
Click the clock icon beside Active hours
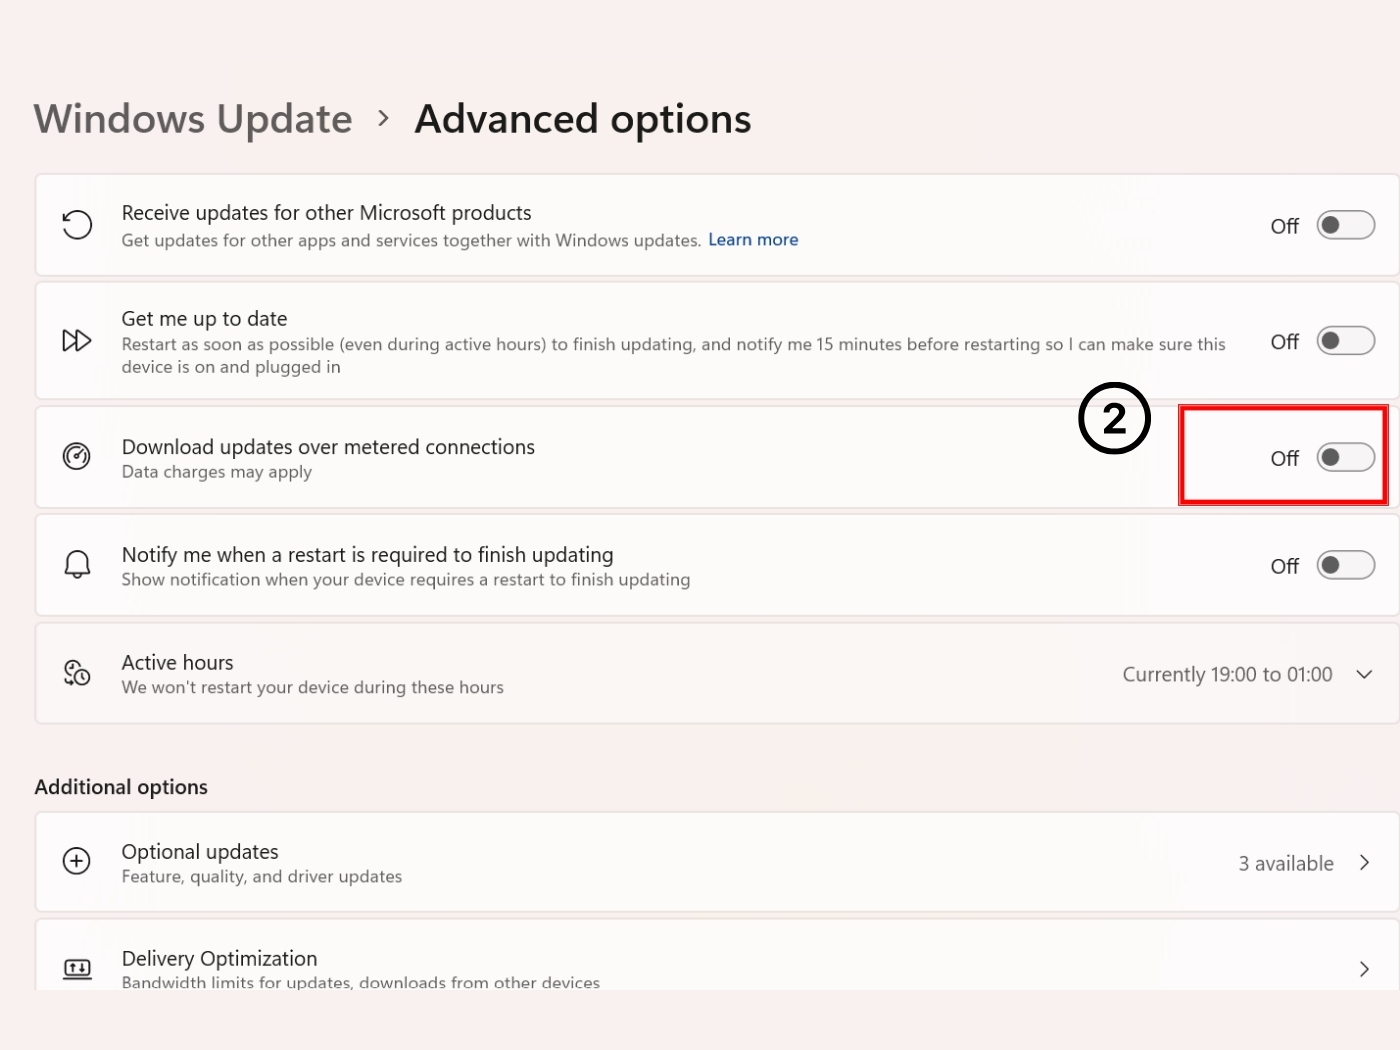(x=77, y=673)
